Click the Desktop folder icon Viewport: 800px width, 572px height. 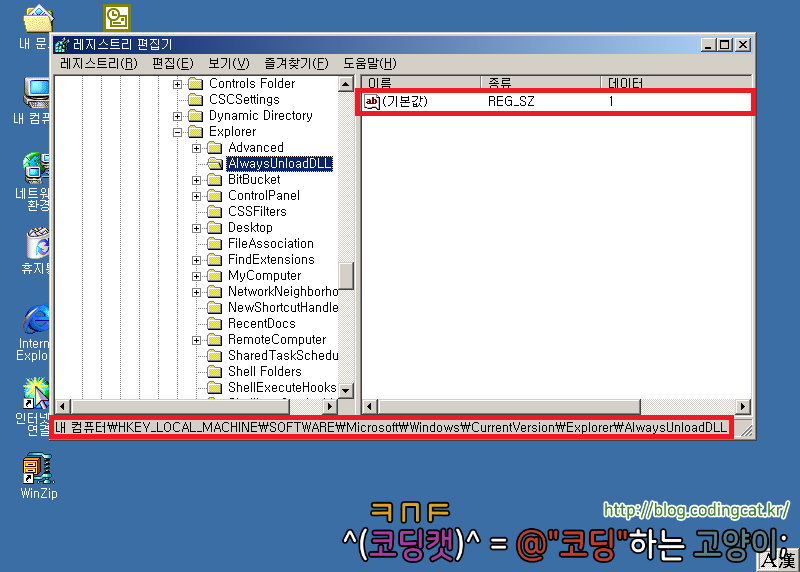coord(215,228)
